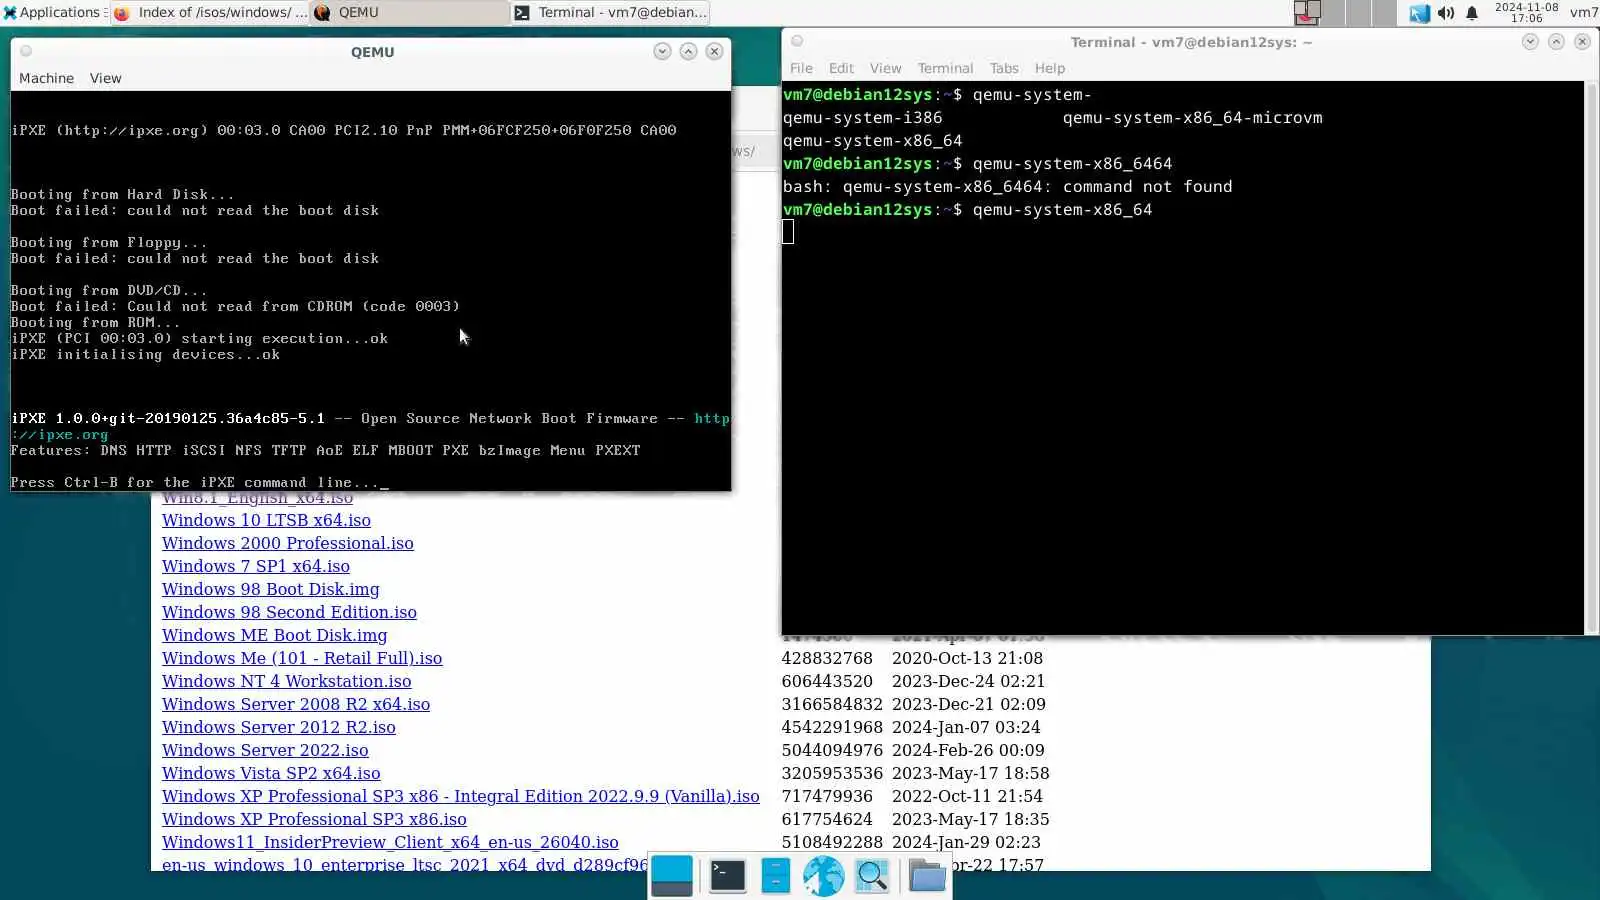
Task: Open the home folder icon in the dock
Action: [x=927, y=876]
